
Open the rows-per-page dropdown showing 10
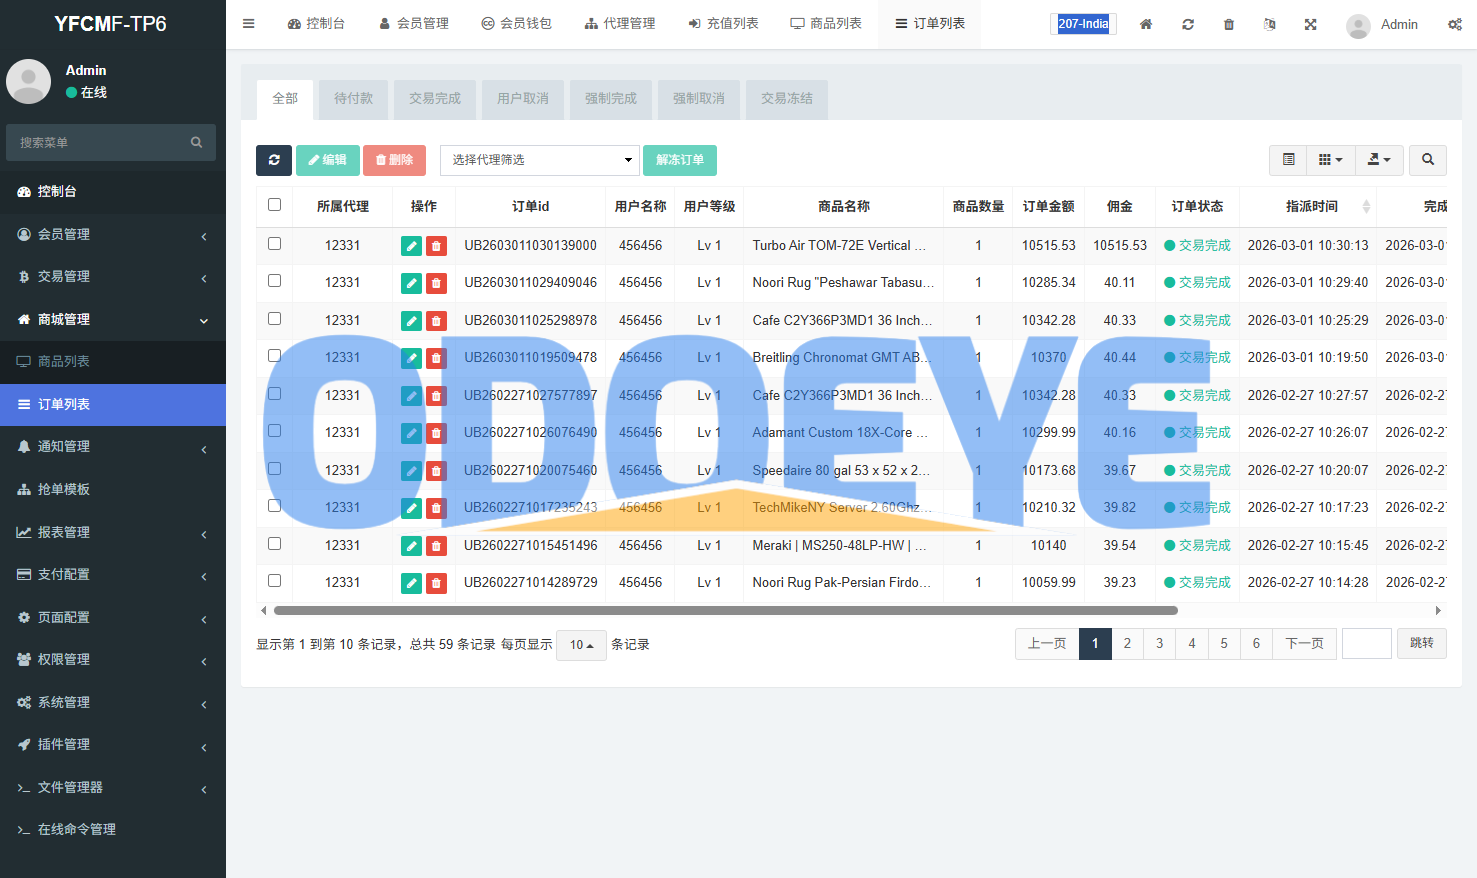[581, 645]
